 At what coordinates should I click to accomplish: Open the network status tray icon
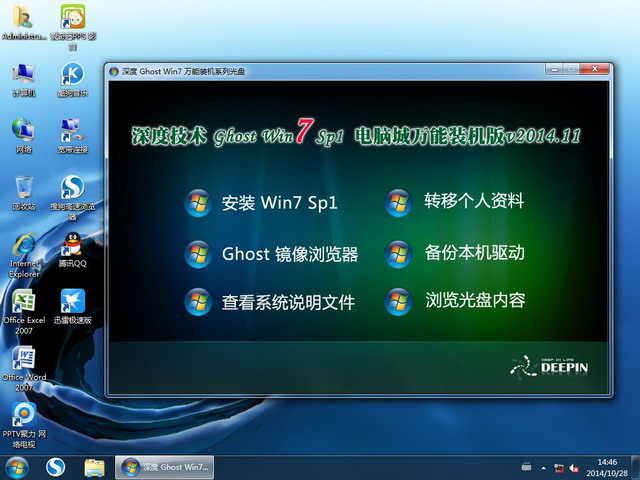(x=559, y=468)
